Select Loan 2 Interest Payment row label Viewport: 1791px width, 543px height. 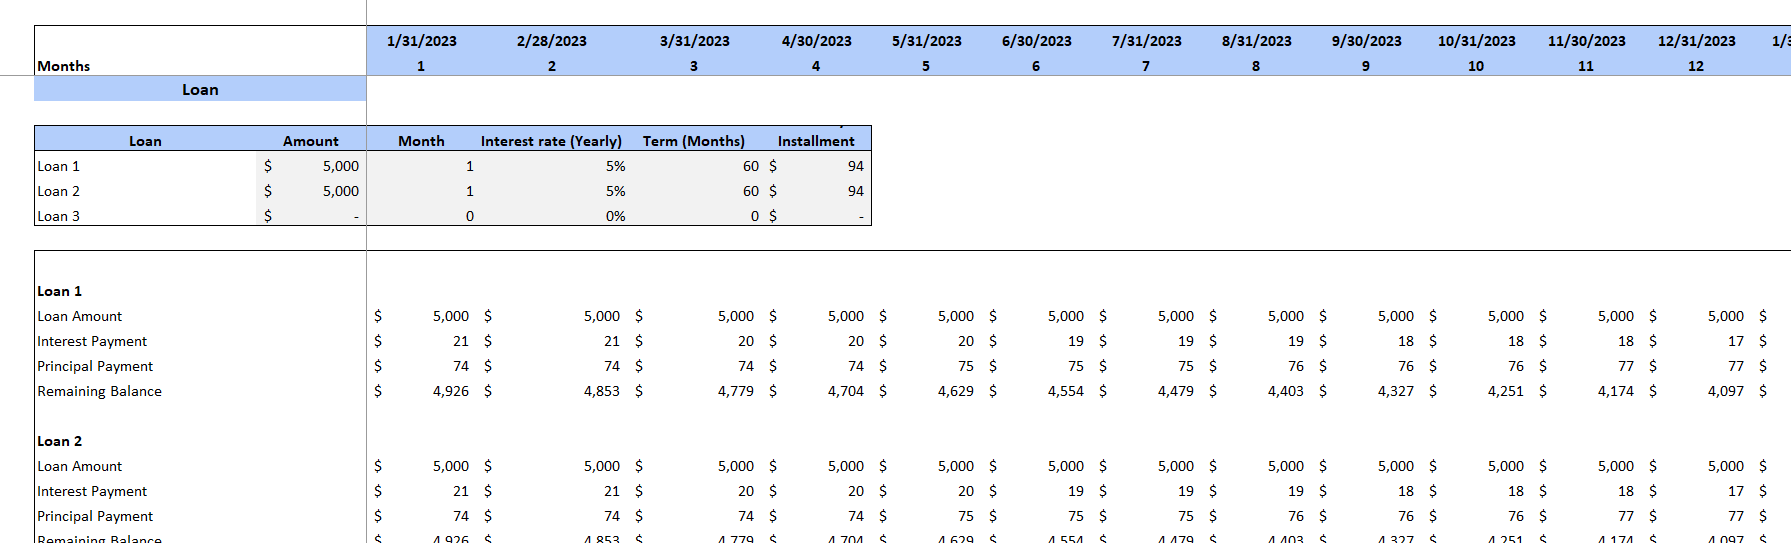92,491
